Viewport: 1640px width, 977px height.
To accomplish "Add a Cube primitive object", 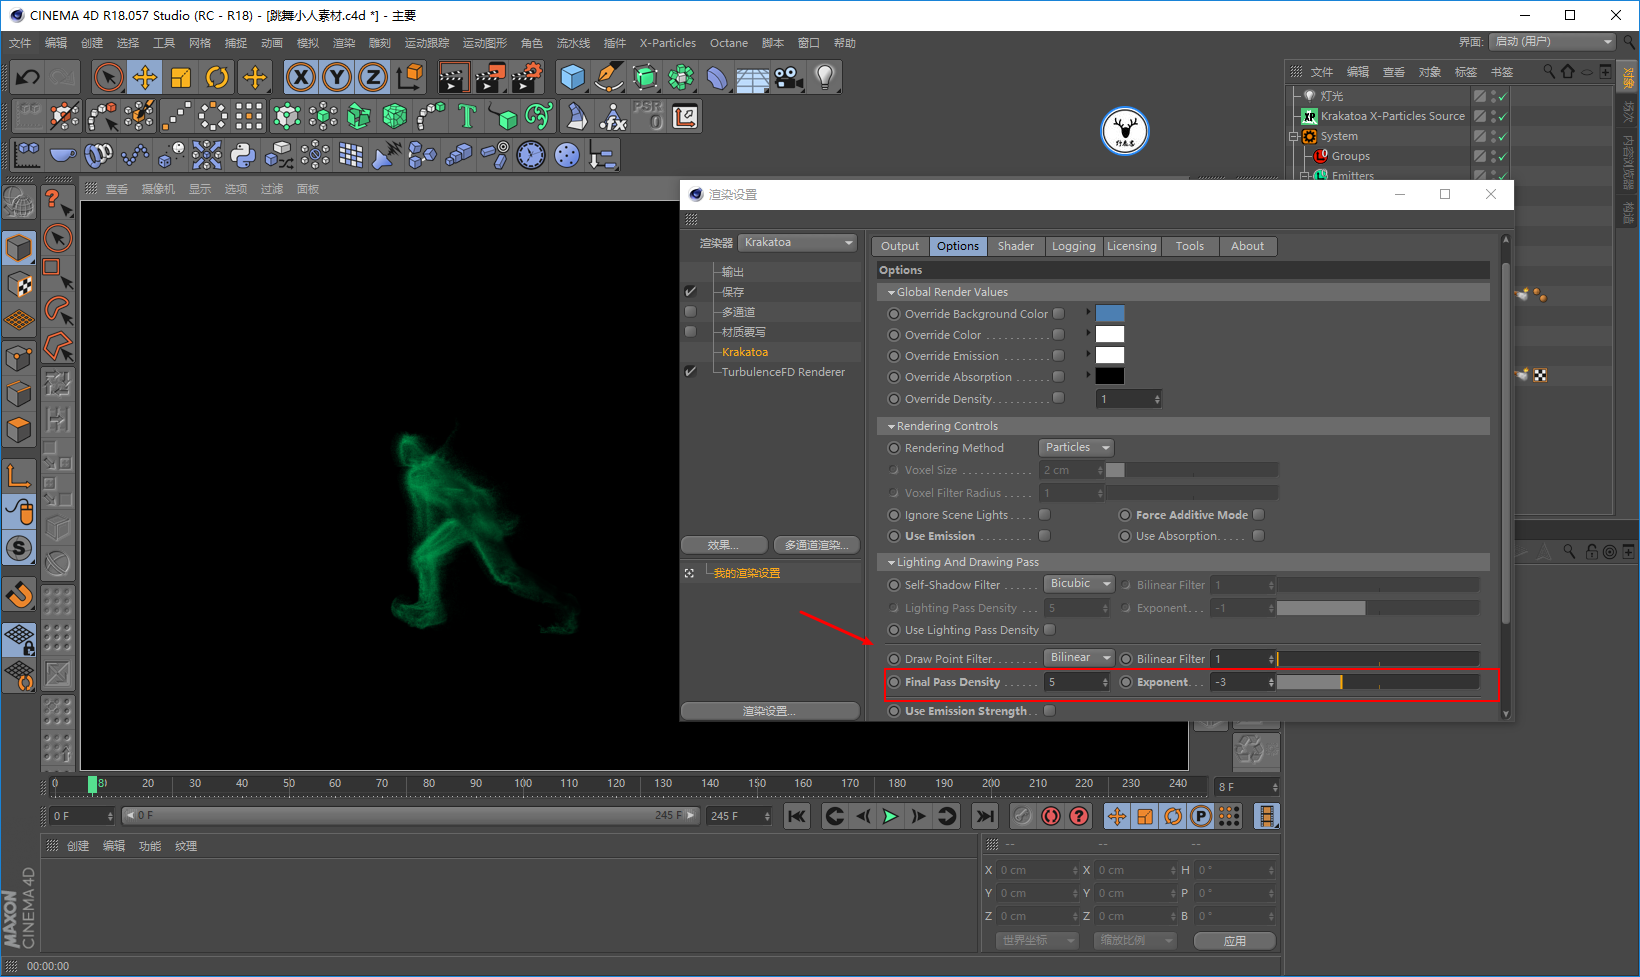I will (x=572, y=77).
